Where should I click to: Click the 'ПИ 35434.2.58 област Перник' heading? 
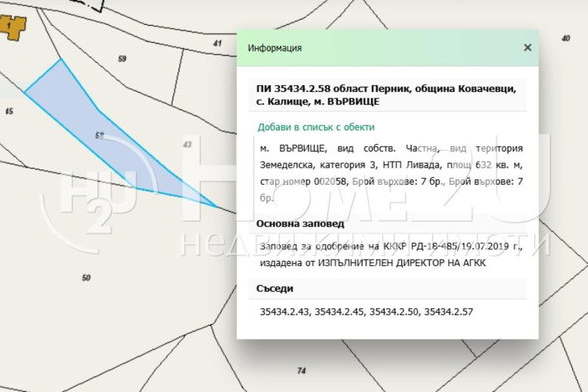click(x=386, y=95)
